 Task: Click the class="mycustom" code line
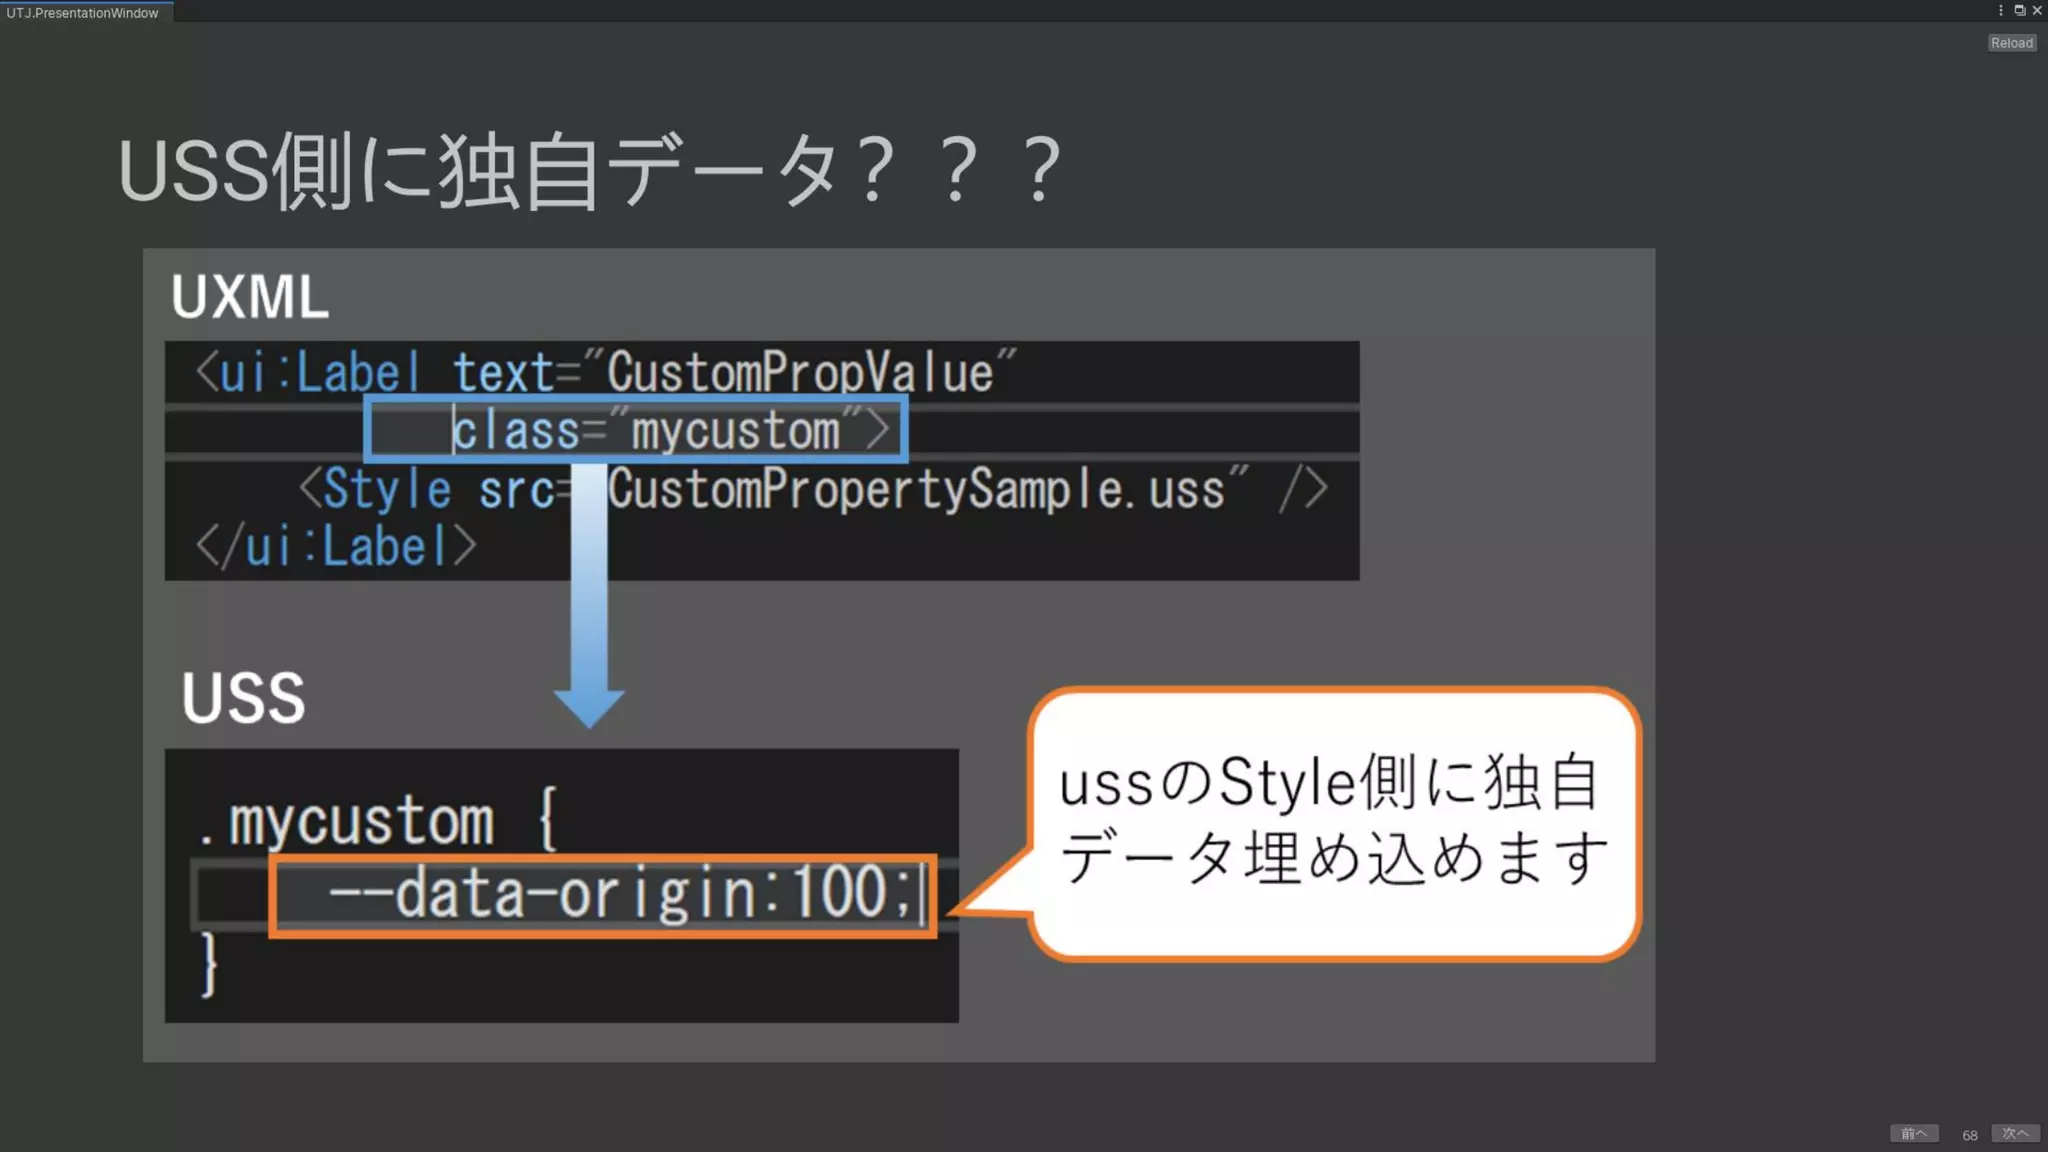(636, 430)
